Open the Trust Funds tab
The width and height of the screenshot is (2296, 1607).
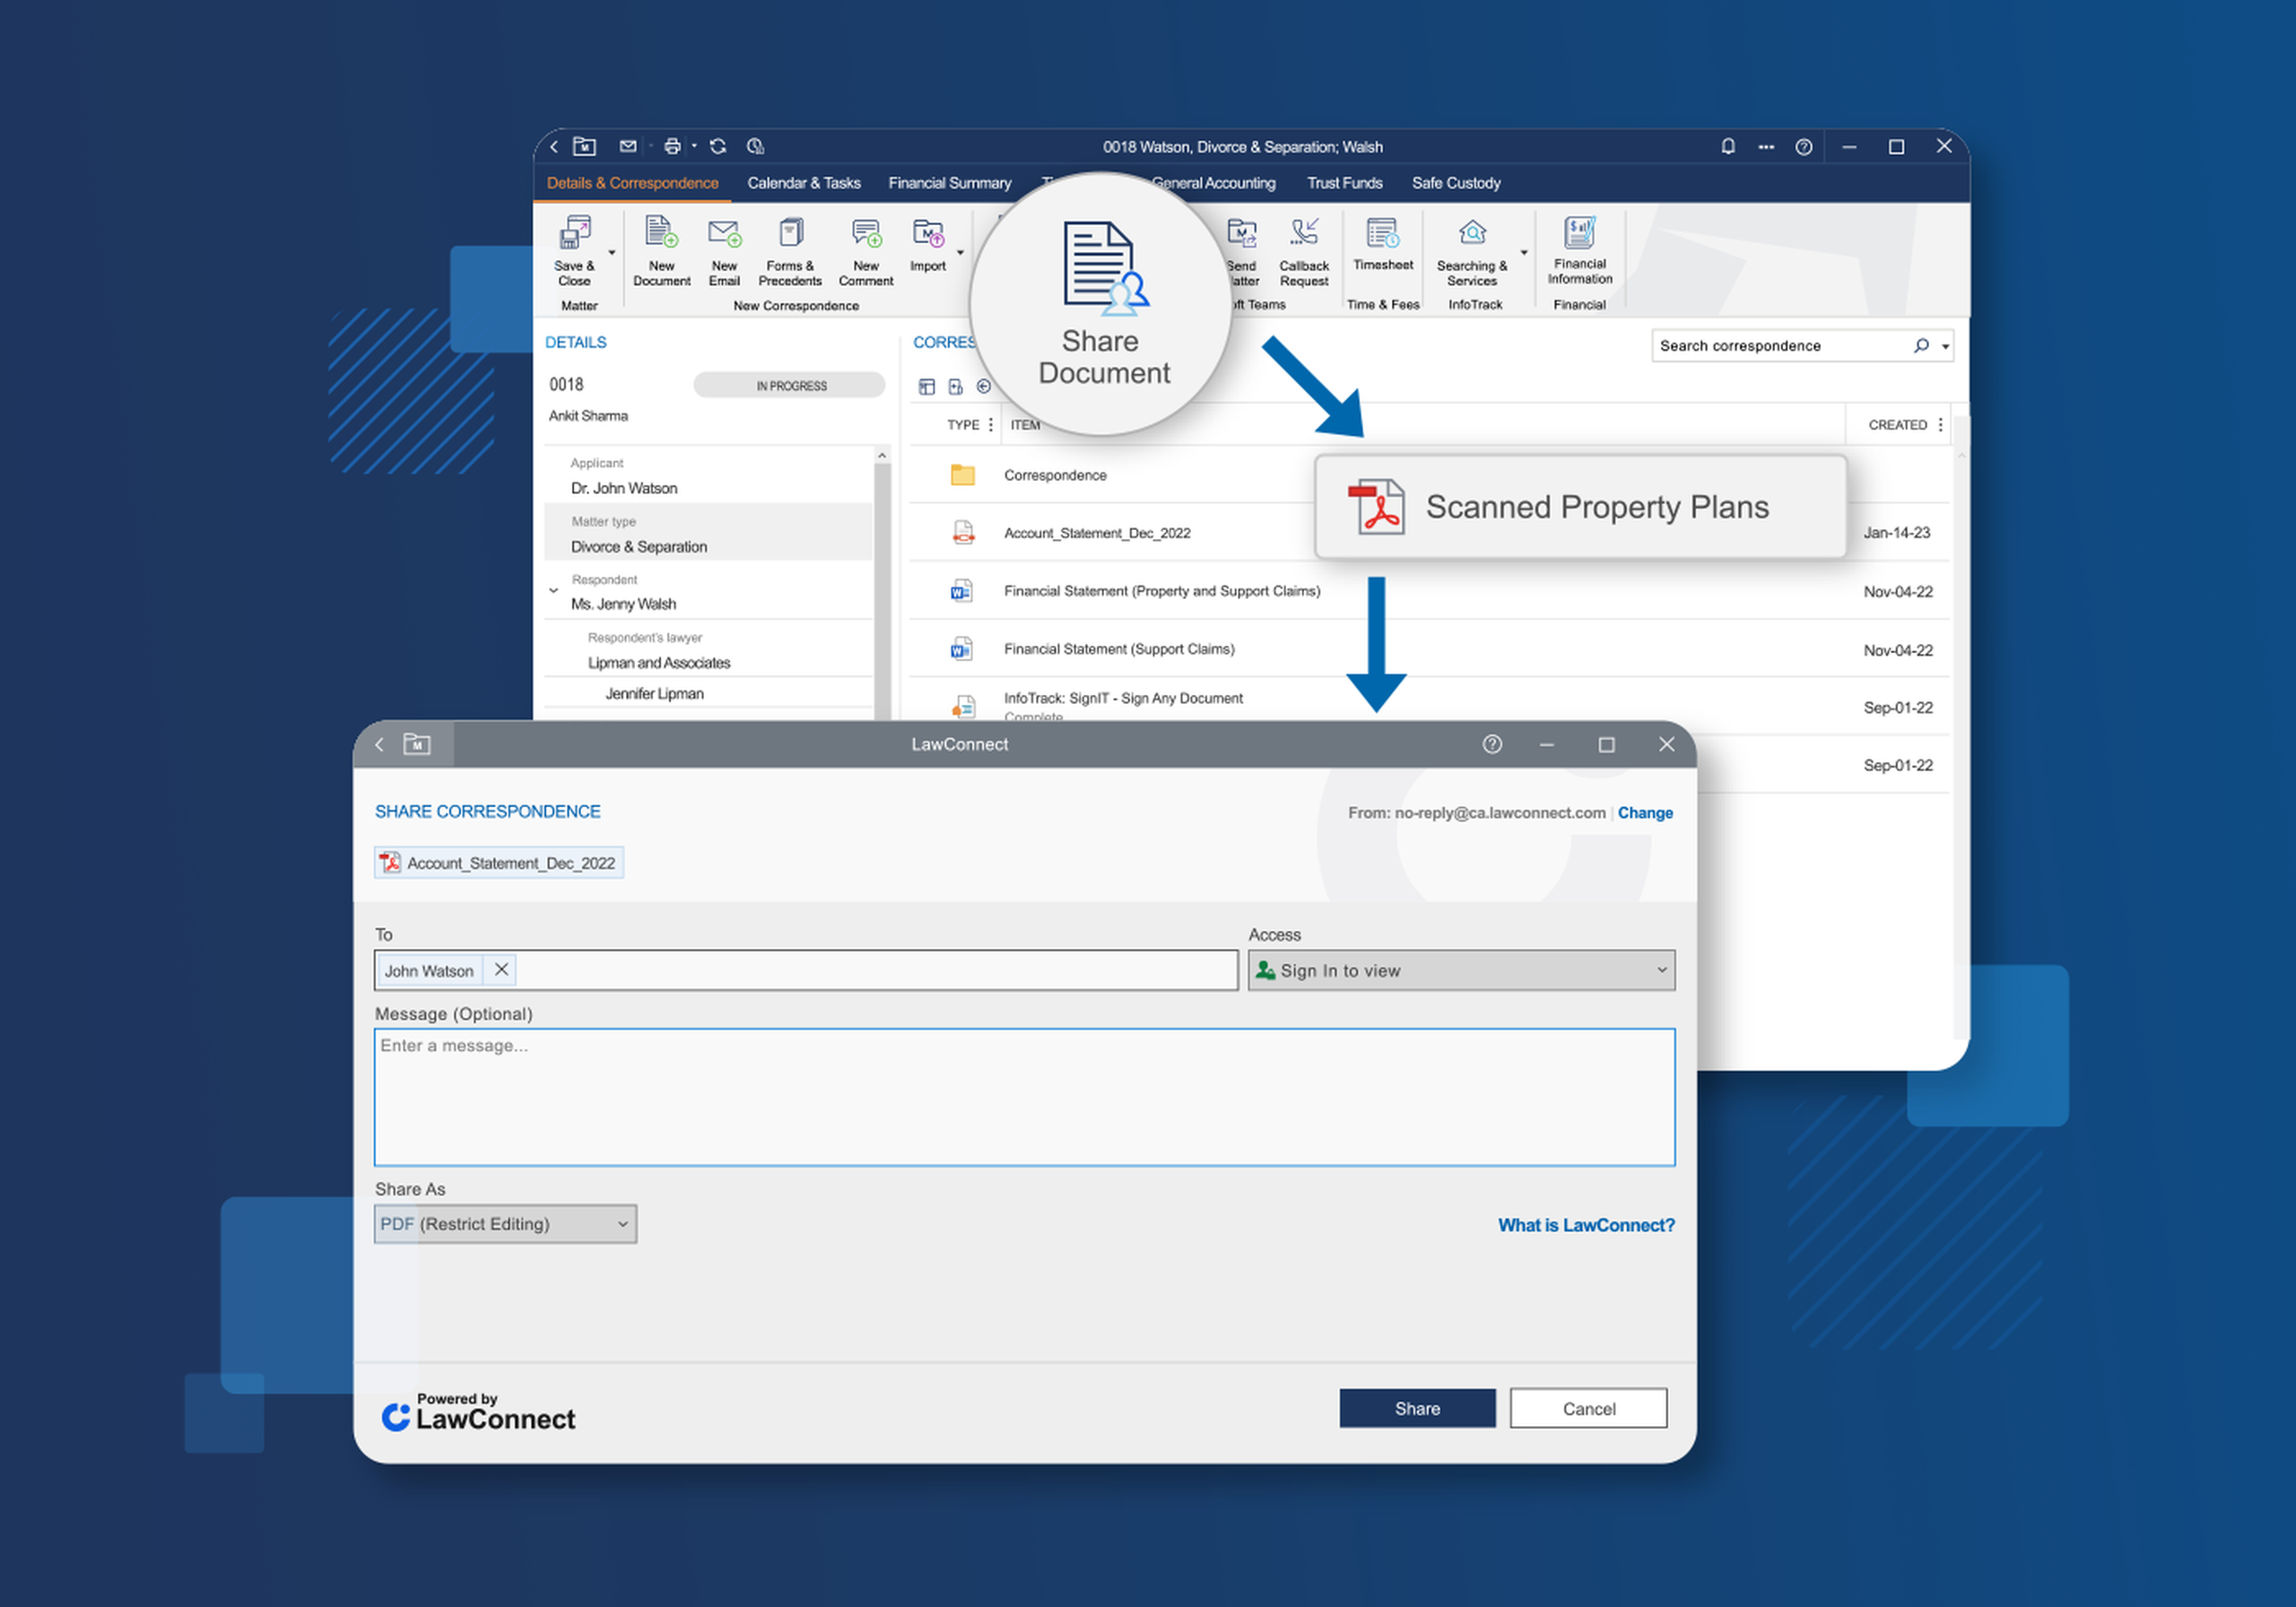tap(1344, 182)
